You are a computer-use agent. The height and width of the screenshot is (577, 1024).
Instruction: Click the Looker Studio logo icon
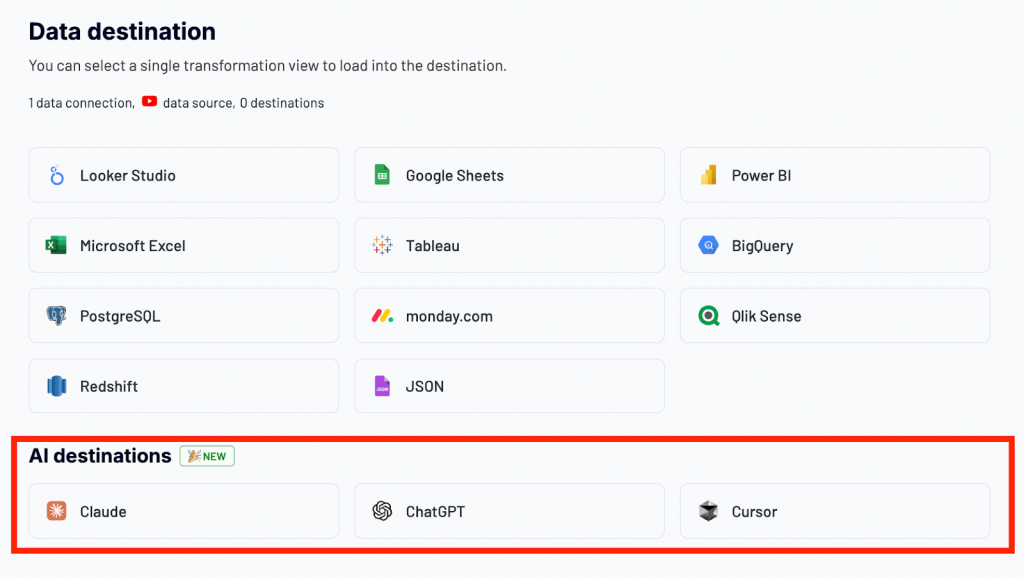click(57, 176)
